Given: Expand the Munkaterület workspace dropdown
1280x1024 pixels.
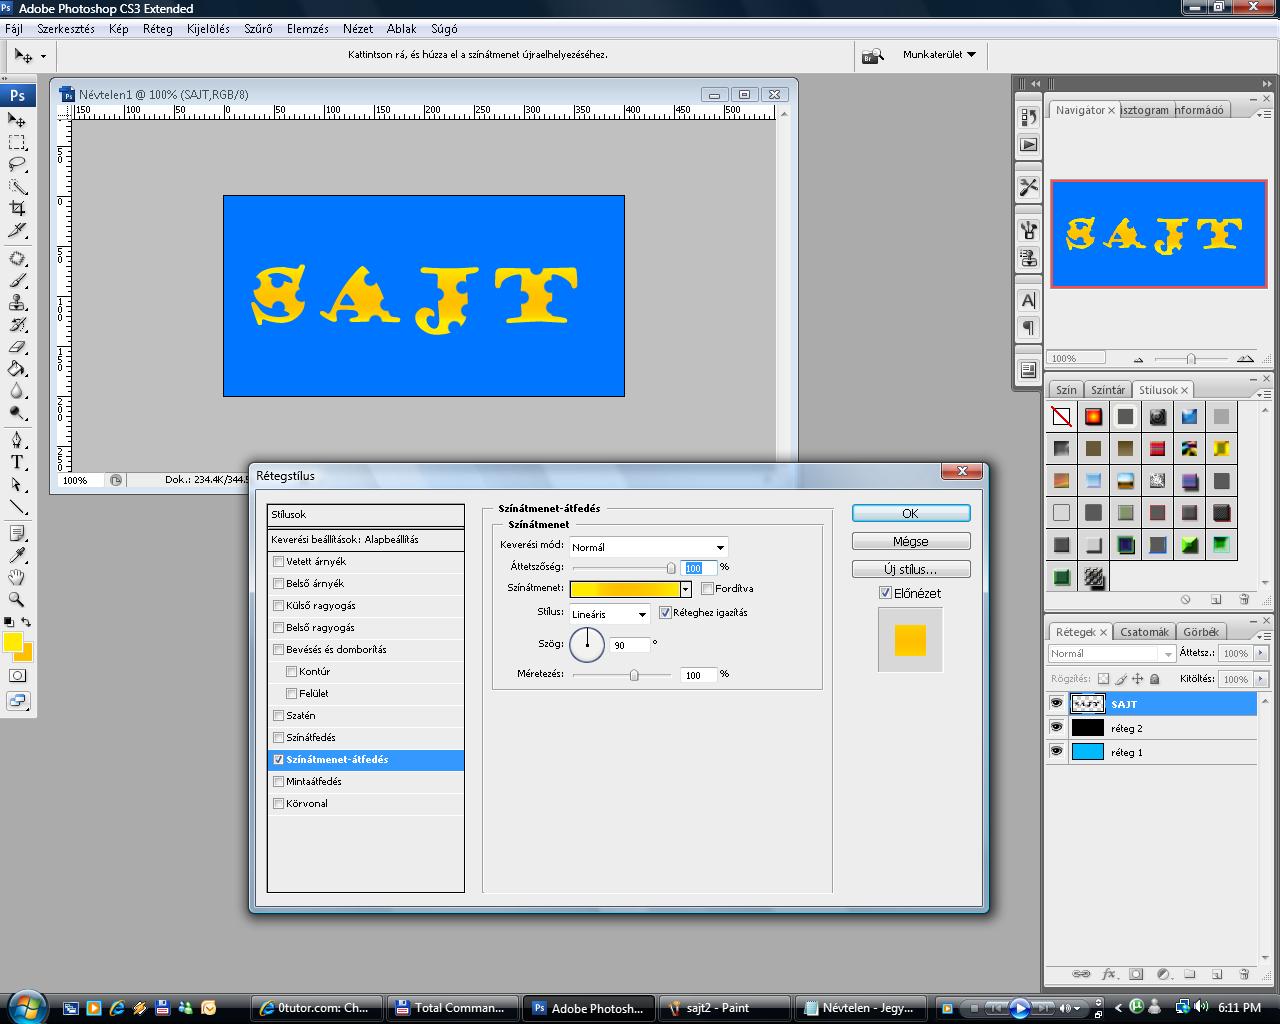Looking at the screenshot, I should (x=939, y=55).
